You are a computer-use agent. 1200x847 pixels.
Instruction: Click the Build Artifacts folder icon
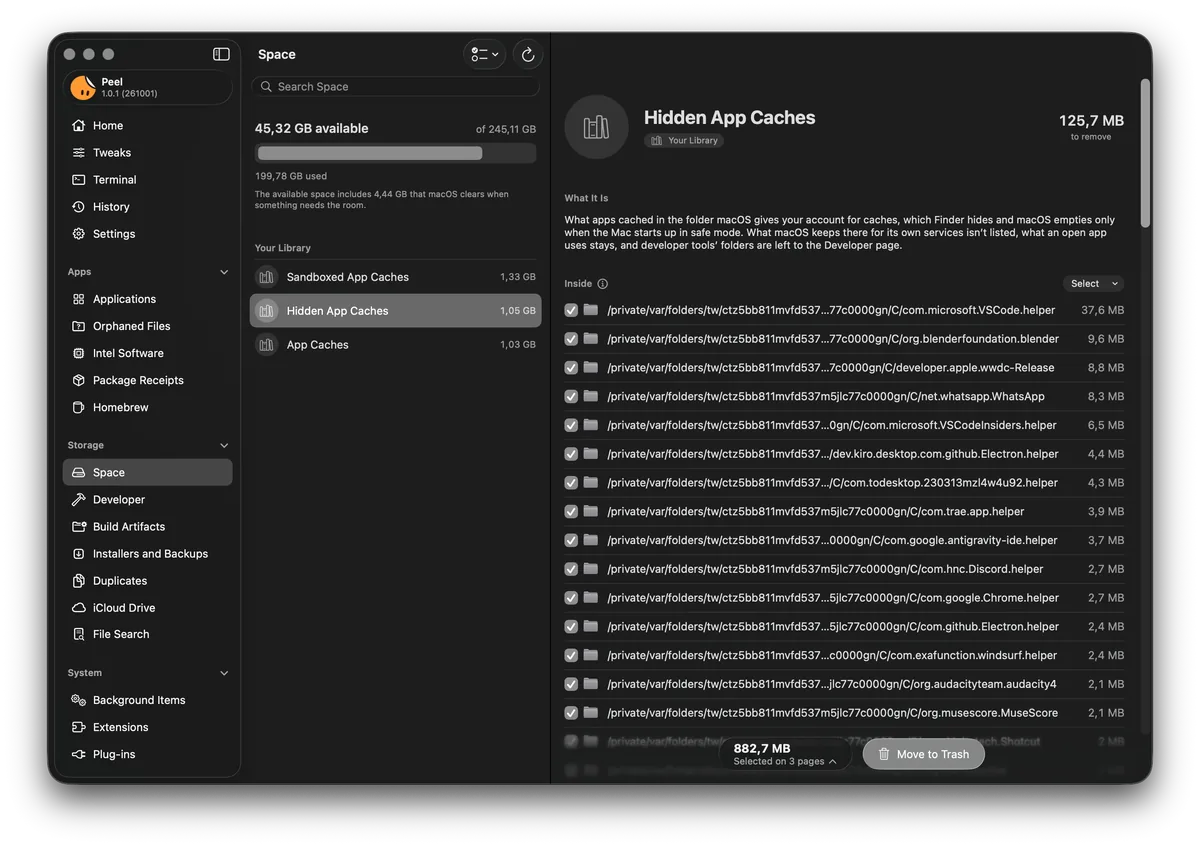pos(79,526)
